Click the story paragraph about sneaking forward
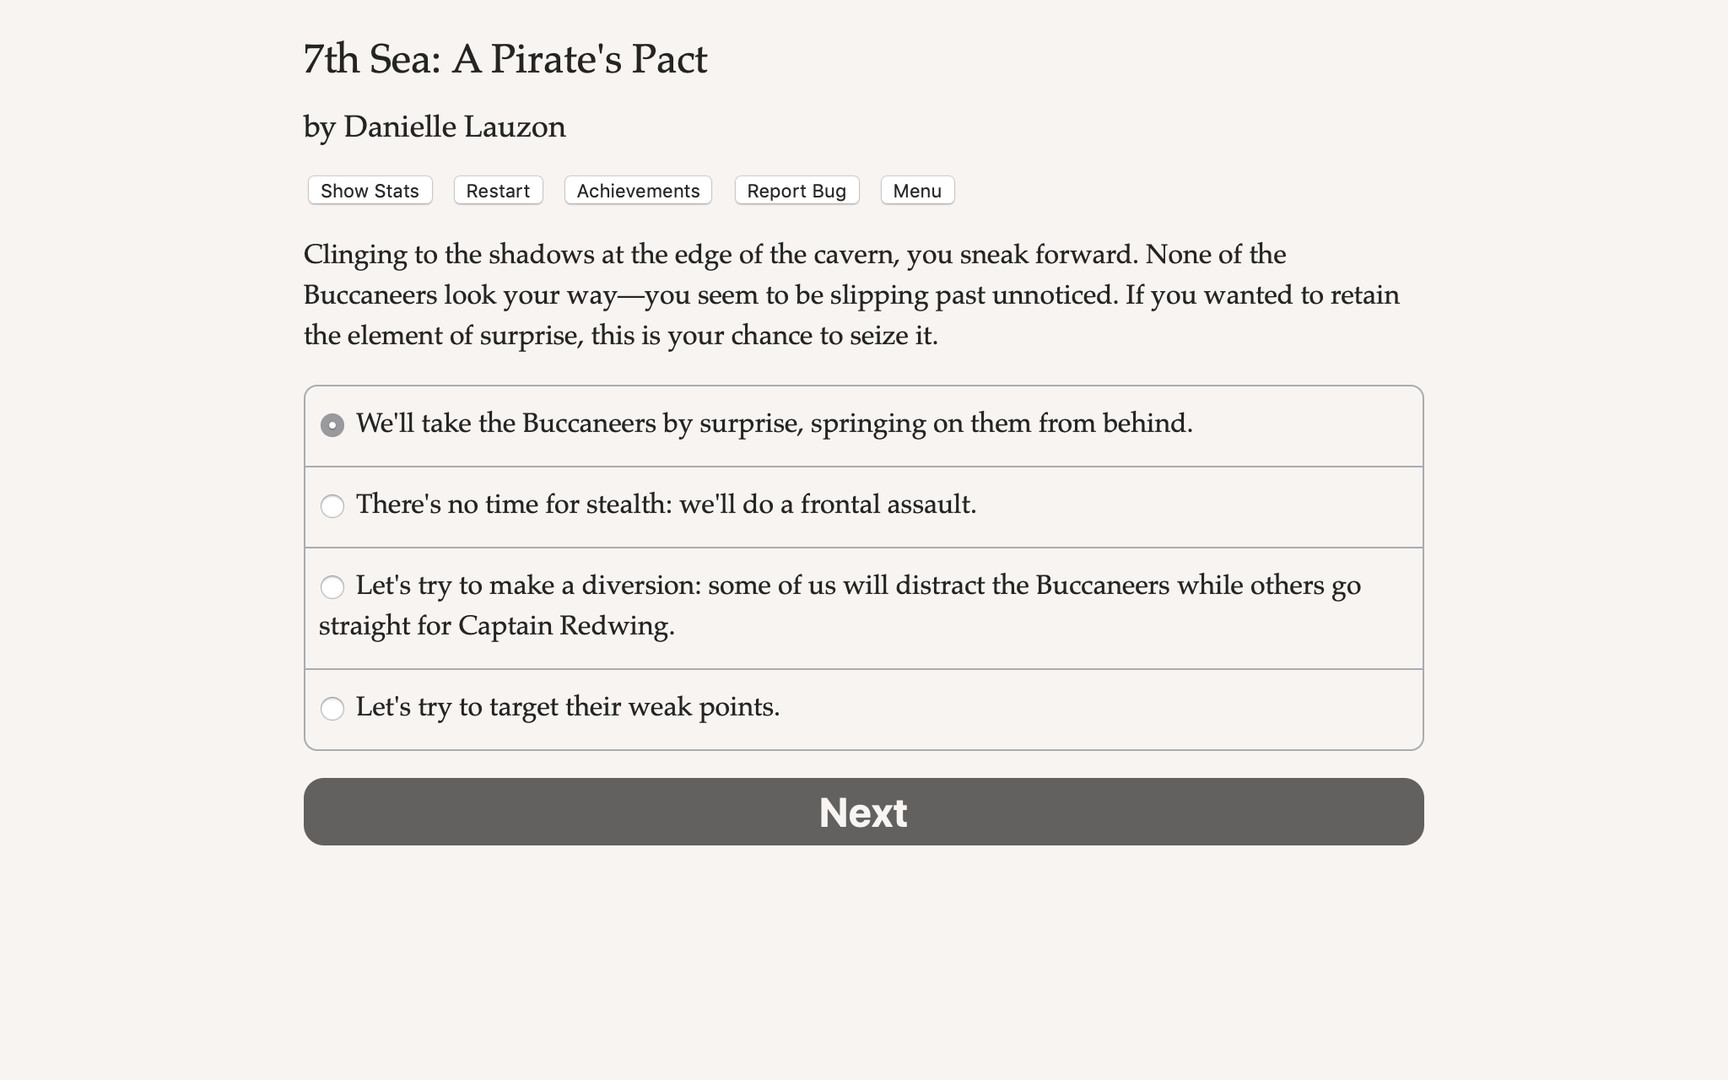The width and height of the screenshot is (1728, 1080). [850, 294]
